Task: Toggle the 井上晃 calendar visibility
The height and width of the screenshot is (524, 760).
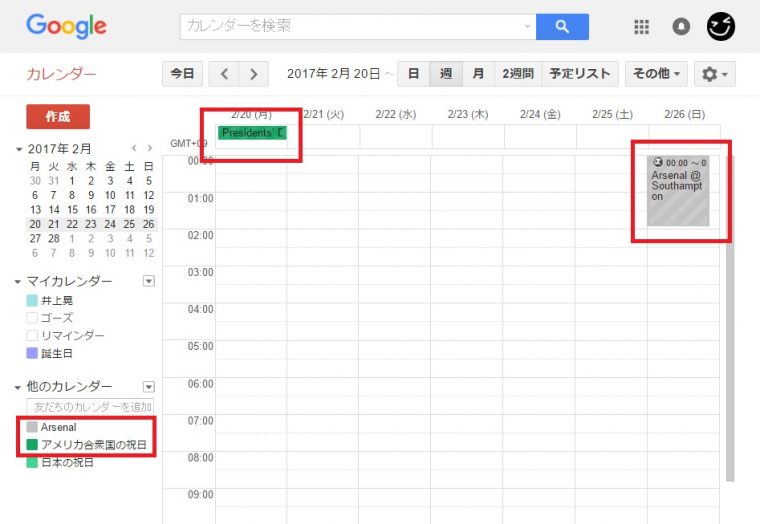Action: [x=32, y=301]
